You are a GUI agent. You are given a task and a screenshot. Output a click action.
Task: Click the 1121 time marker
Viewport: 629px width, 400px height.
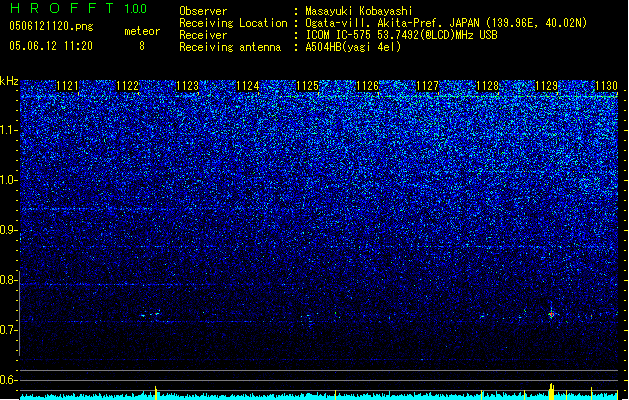tap(67, 86)
